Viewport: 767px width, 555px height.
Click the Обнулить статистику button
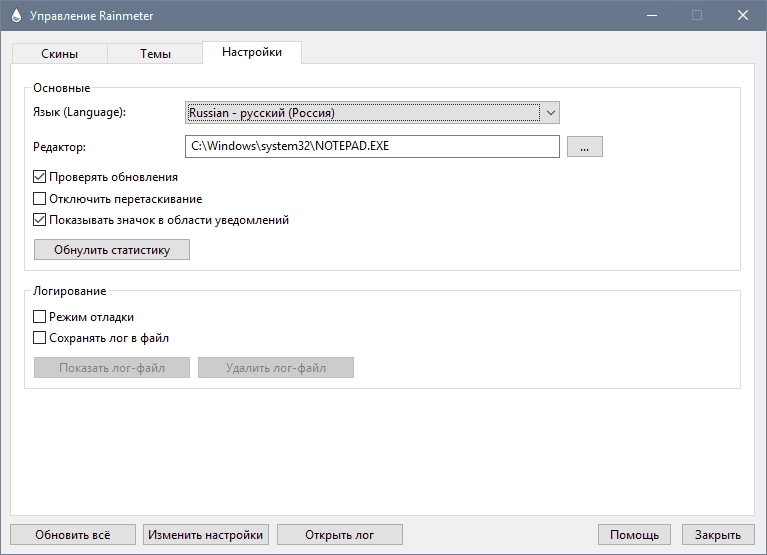click(x=112, y=249)
